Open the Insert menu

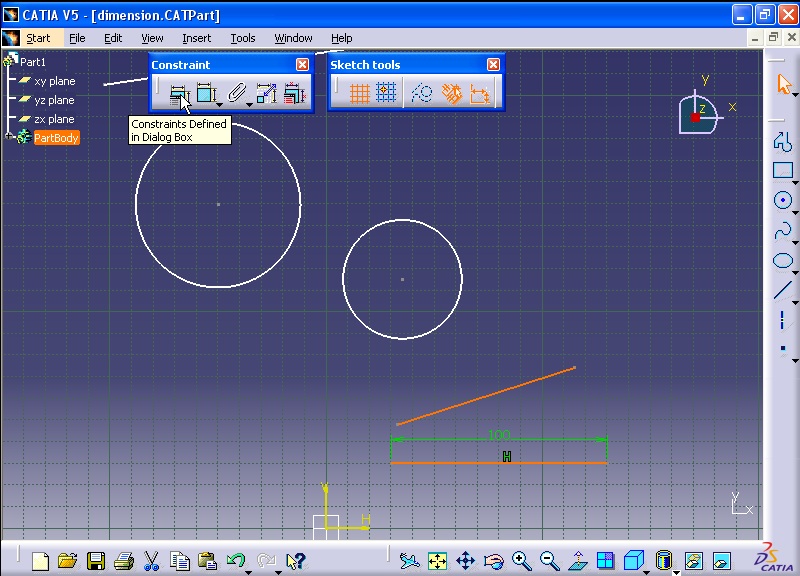[196, 38]
